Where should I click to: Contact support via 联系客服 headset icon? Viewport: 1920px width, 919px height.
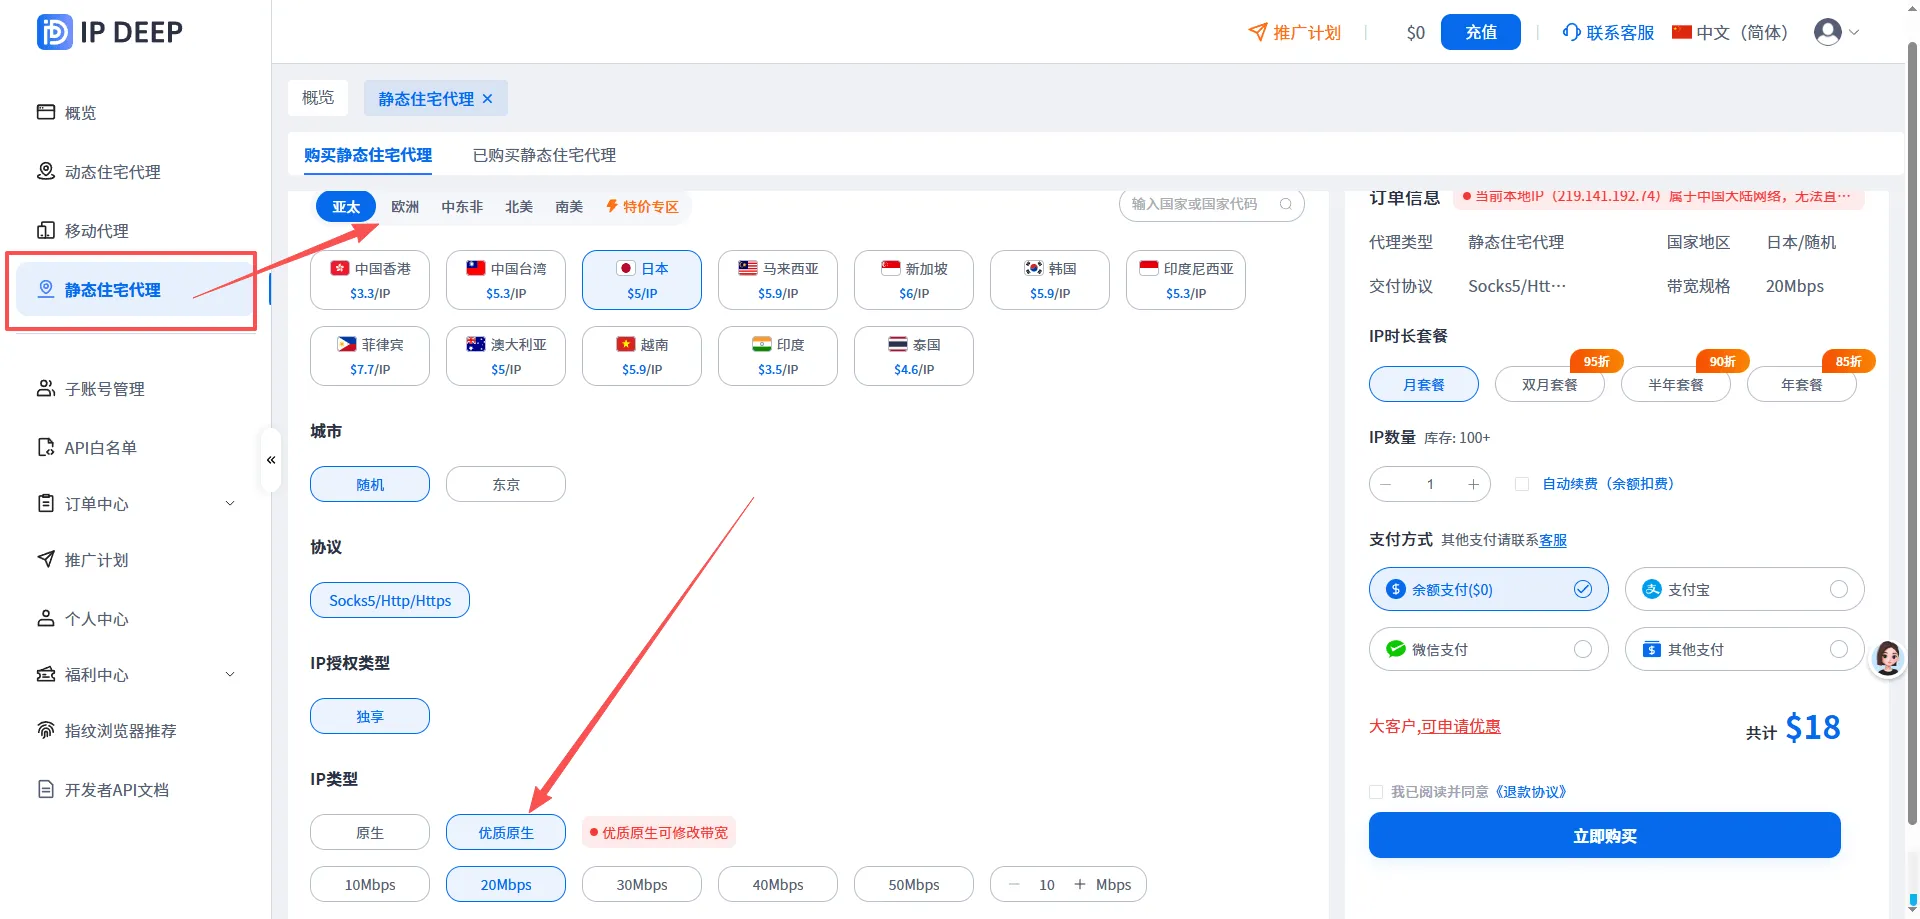click(x=1572, y=32)
